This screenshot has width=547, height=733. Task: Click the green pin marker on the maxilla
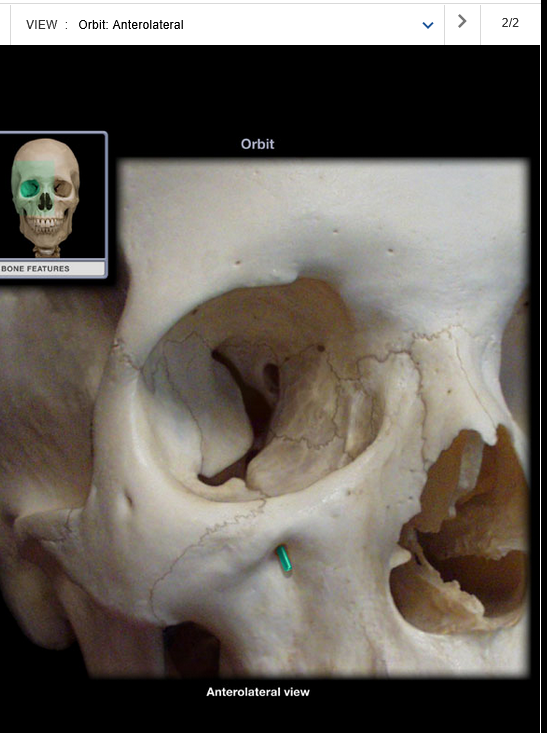(x=283, y=558)
